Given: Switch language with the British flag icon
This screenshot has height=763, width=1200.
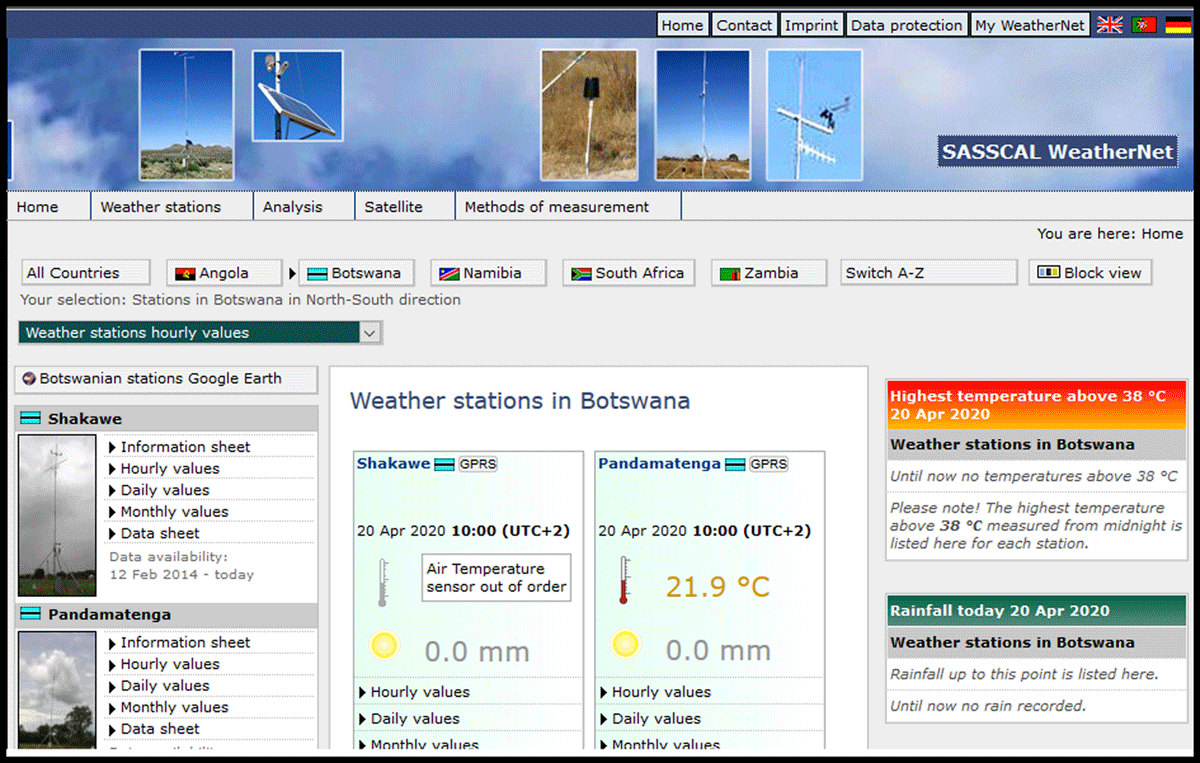Looking at the screenshot, I should click(1109, 25).
